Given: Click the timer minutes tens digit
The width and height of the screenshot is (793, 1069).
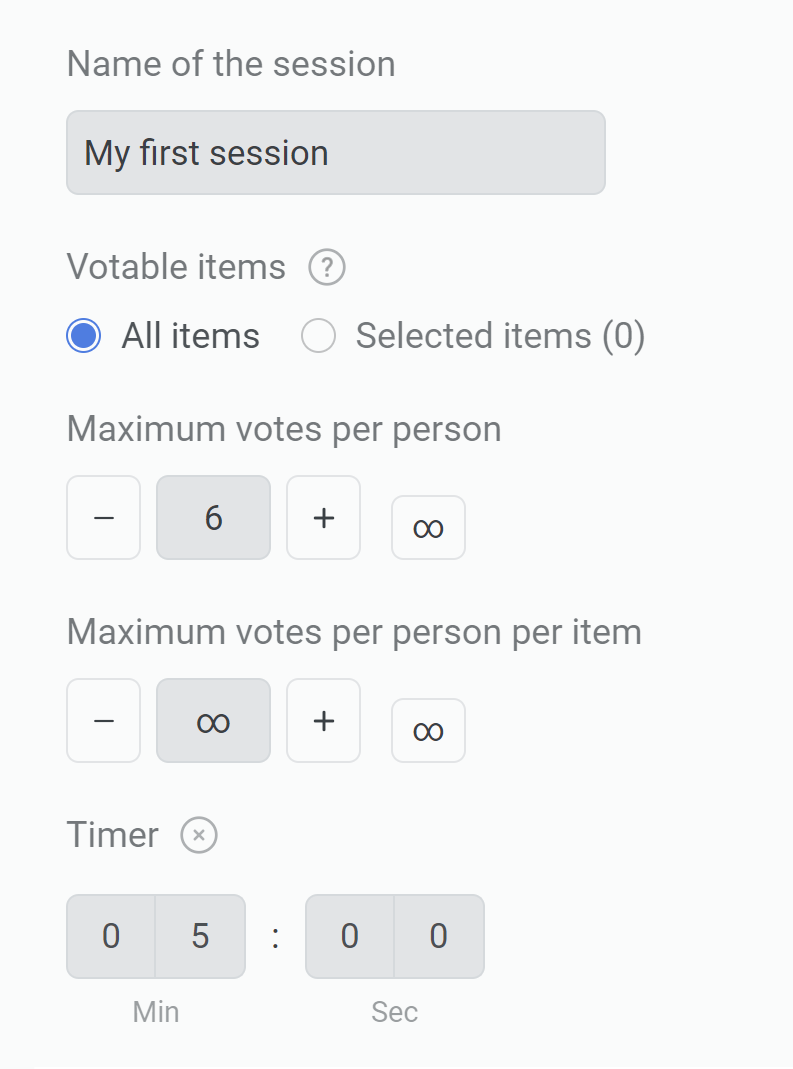Looking at the screenshot, I should pos(111,937).
